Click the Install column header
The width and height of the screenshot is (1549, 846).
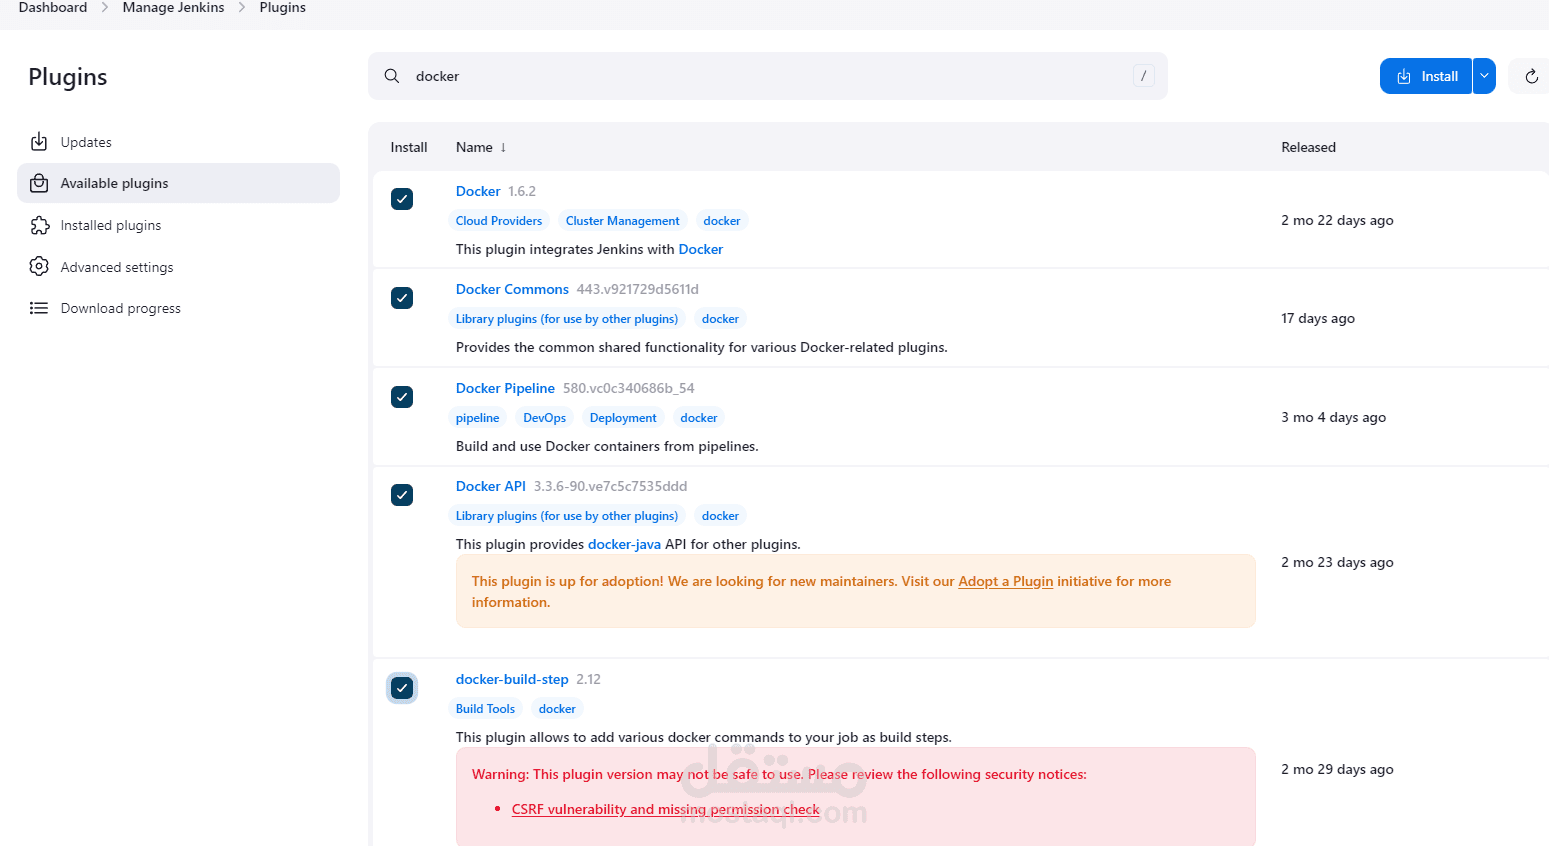(409, 147)
